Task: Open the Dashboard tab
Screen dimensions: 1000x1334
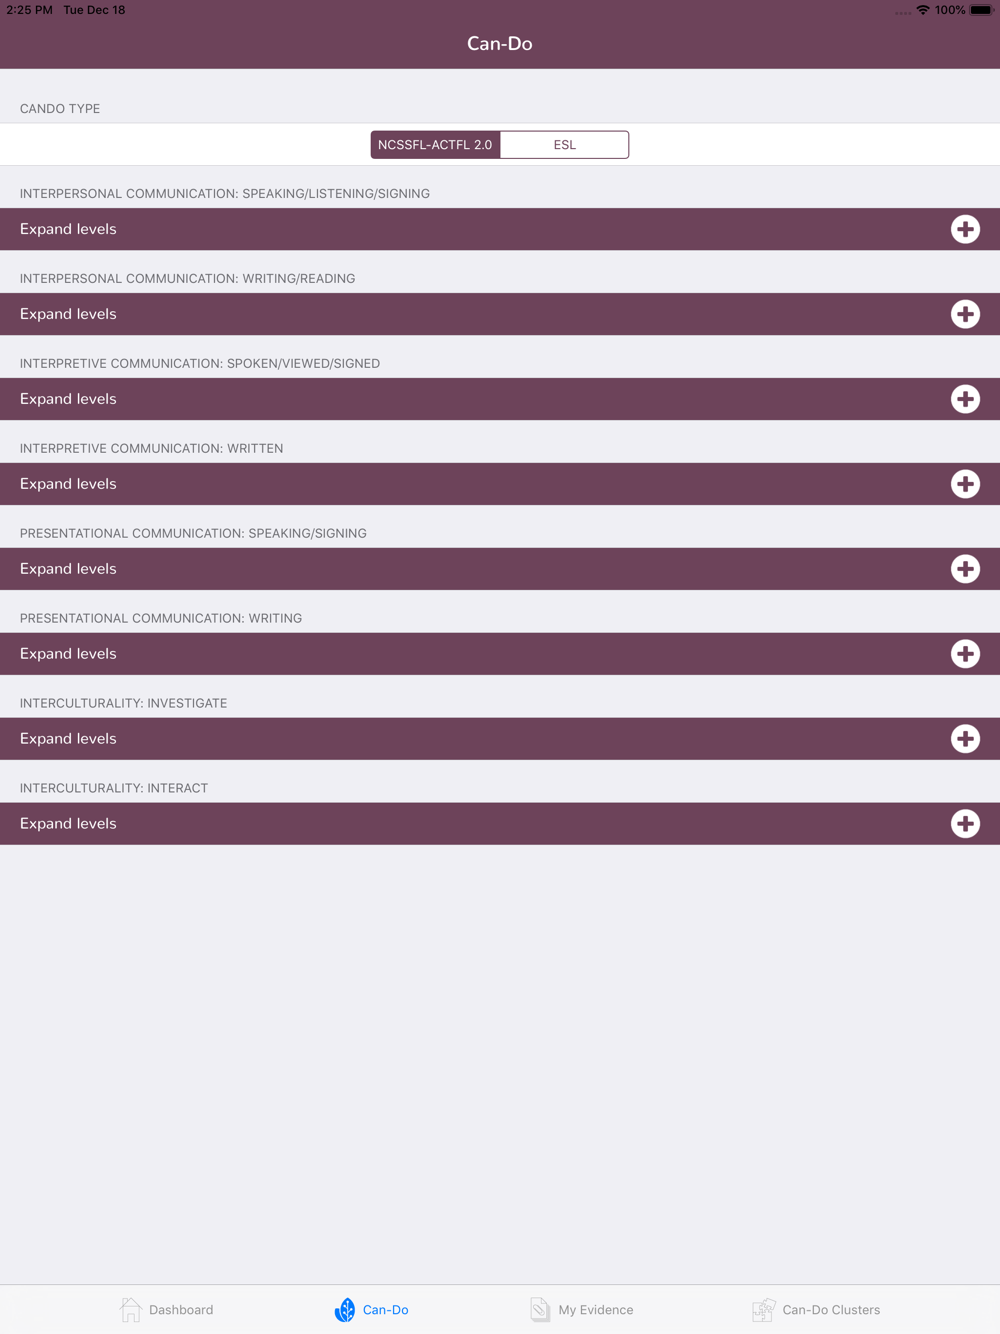Action: pyautogui.click(x=166, y=1309)
